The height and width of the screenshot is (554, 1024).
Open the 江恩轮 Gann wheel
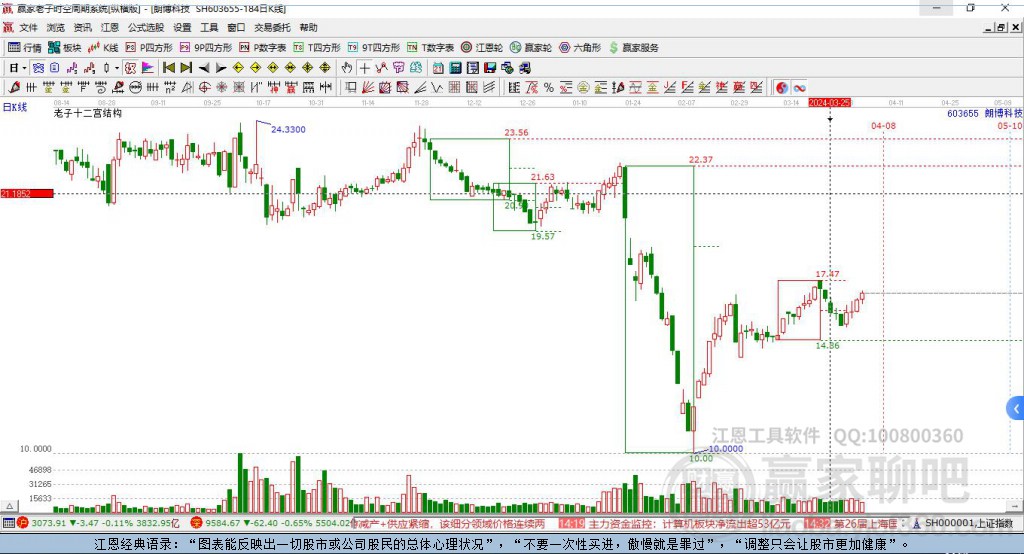[x=482, y=48]
